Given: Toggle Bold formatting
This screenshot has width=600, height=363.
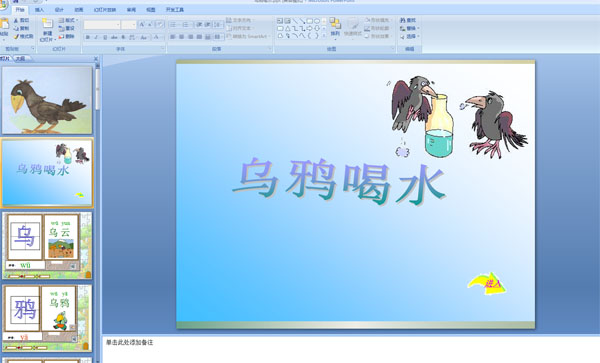Looking at the screenshot, I should click(x=88, y=37).
